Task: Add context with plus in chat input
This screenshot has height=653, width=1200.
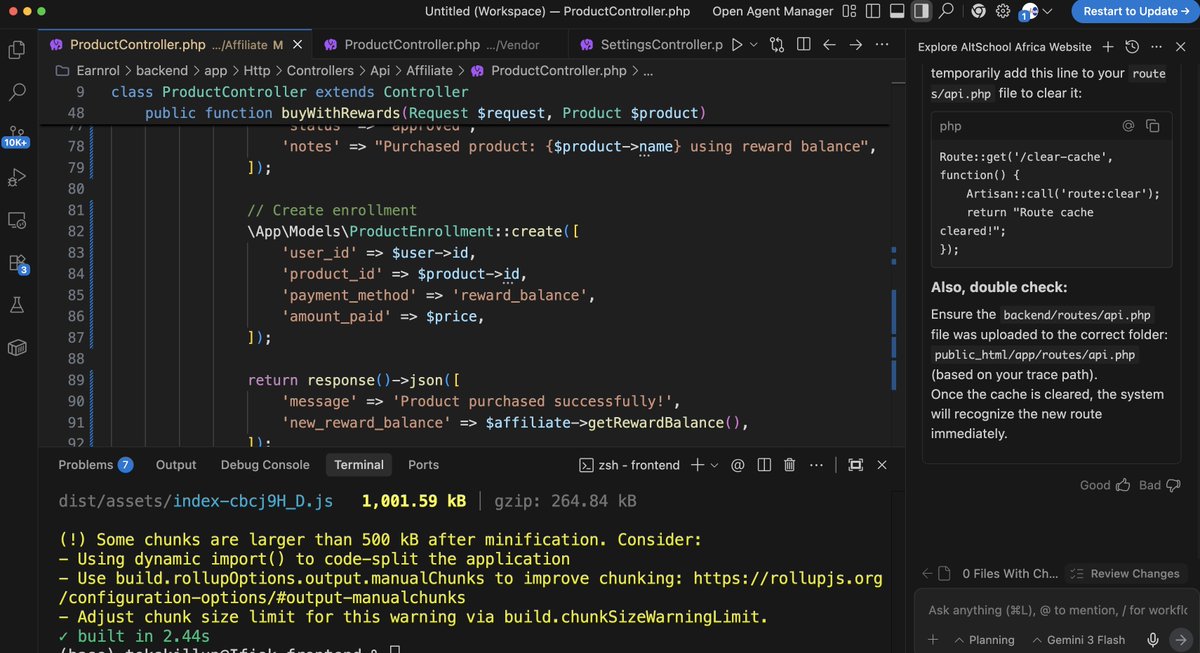Action: click(x=933, y=640)
